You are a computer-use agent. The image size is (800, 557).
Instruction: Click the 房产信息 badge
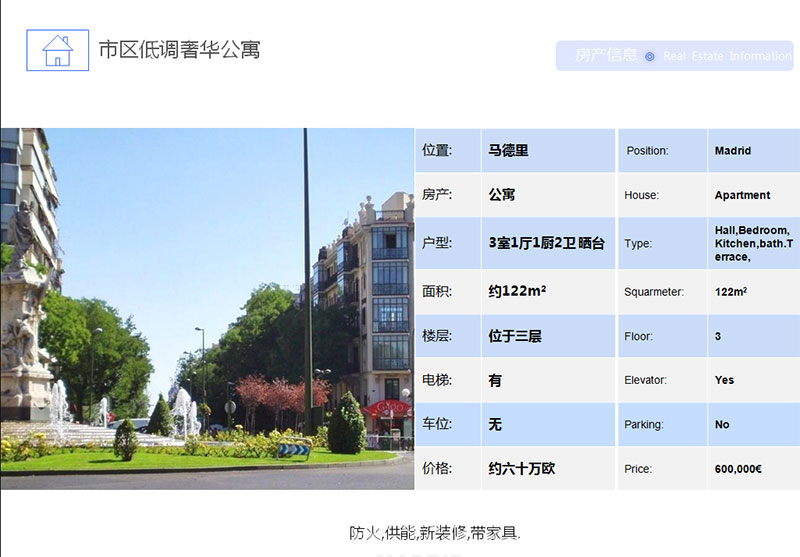click(x=606, y=55)
